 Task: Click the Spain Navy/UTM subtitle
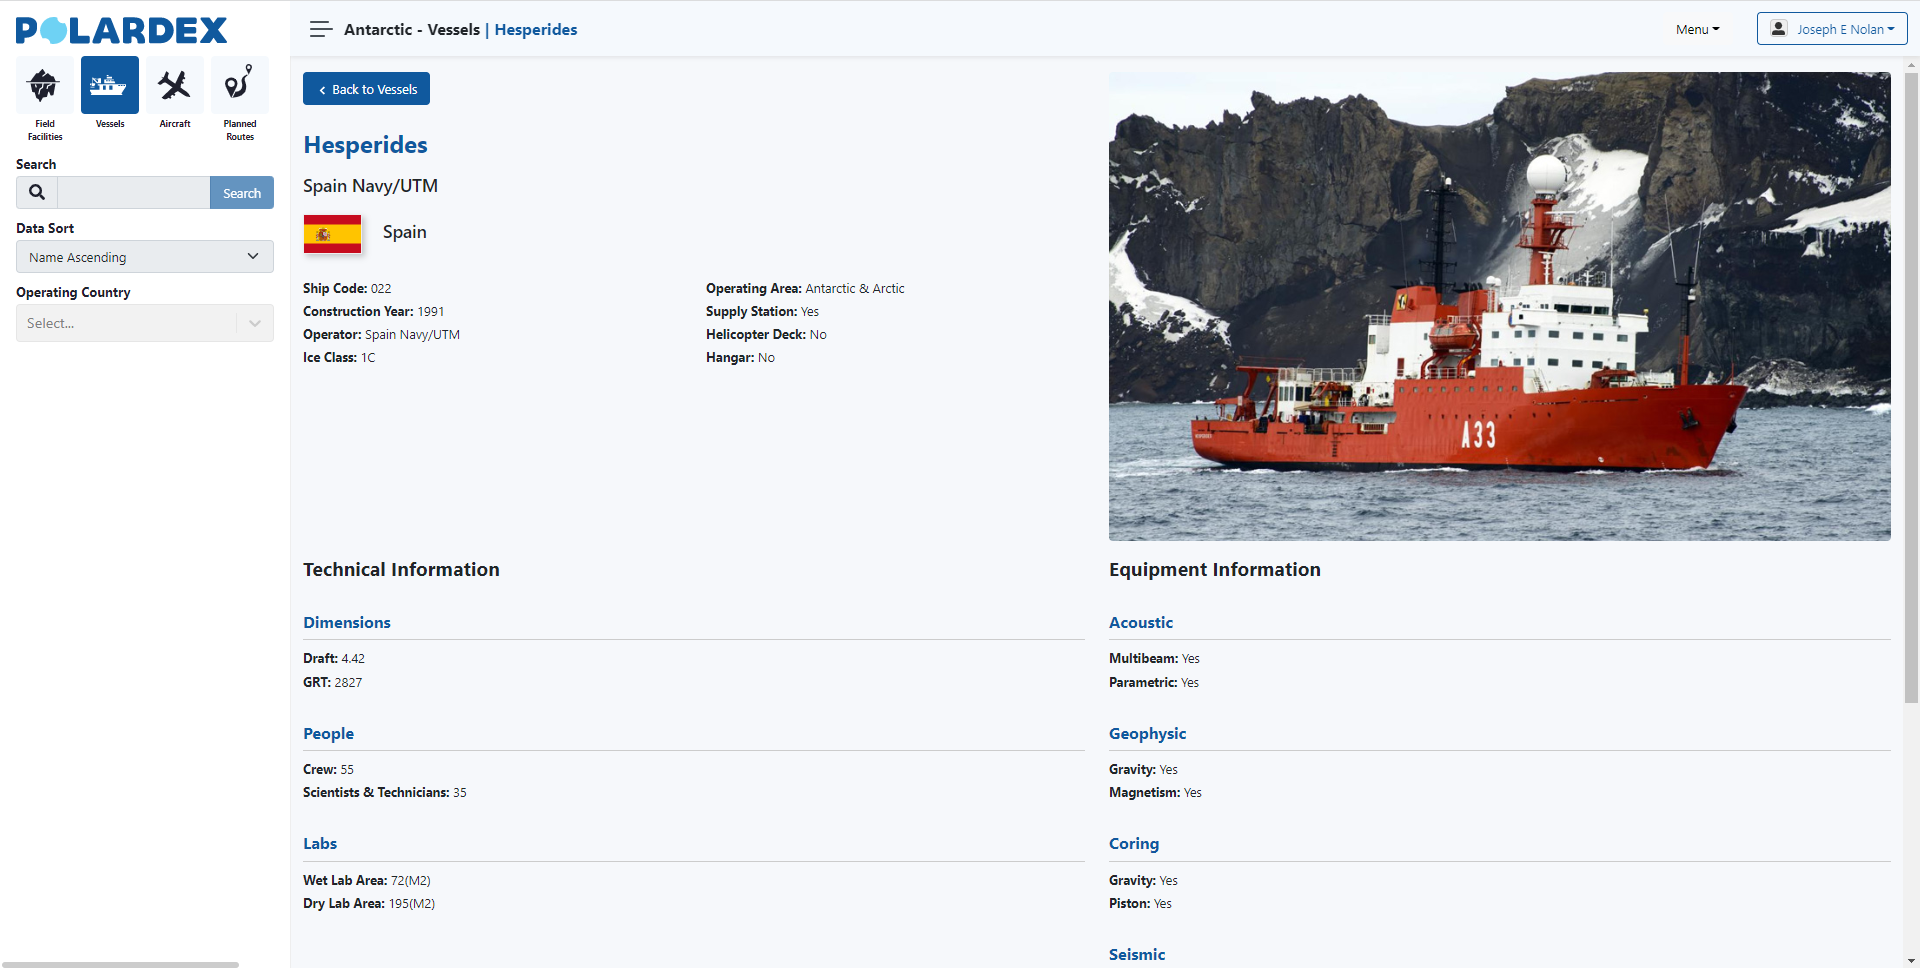[370, 186]
